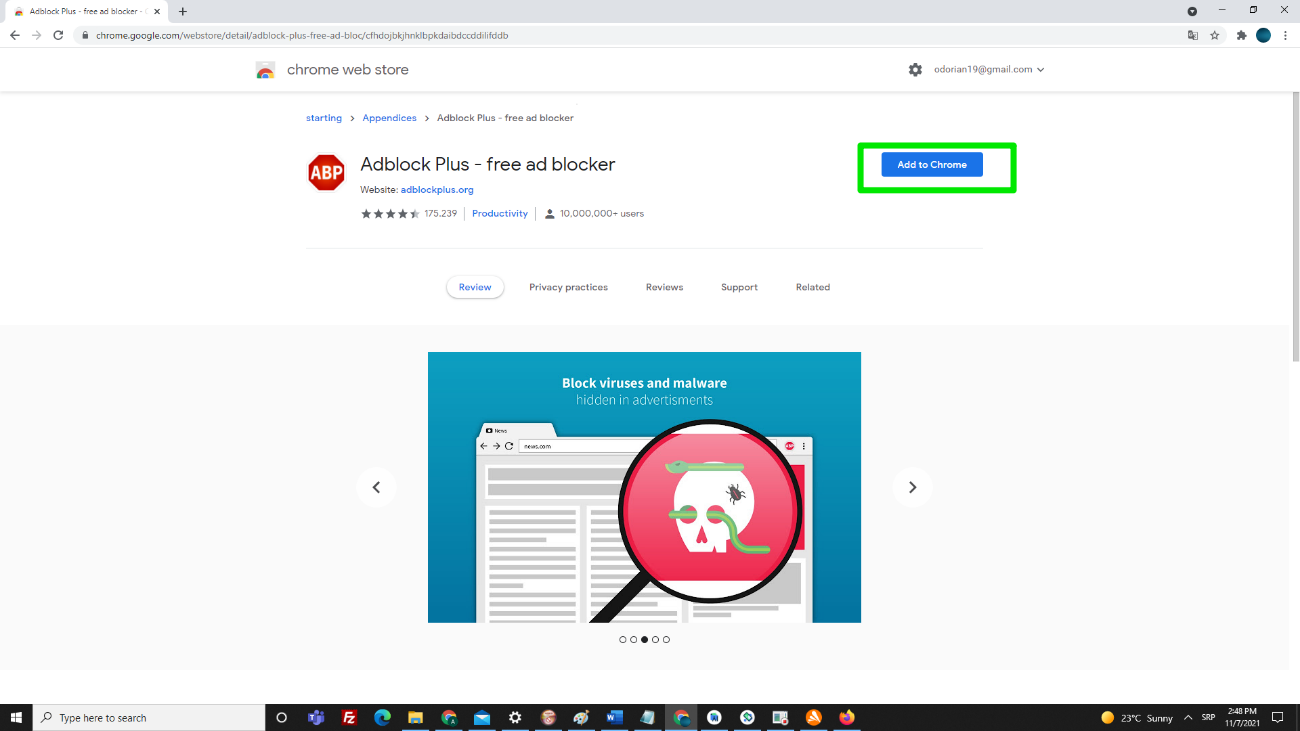Image resolution: width=1300 pixels, height=731 pixels.
Task: Click the chrome web store logo
Action: coord(265,70)
